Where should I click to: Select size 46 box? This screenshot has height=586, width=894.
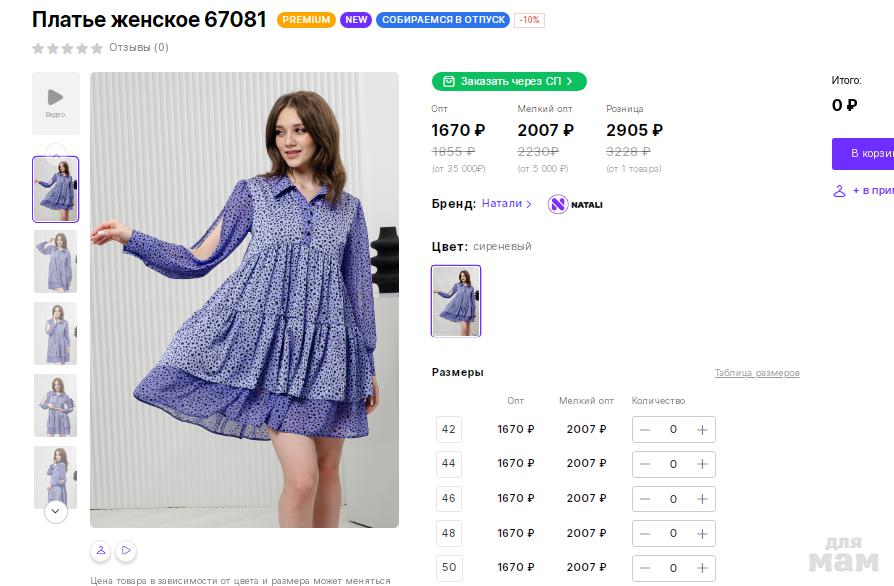coord(448,498)
